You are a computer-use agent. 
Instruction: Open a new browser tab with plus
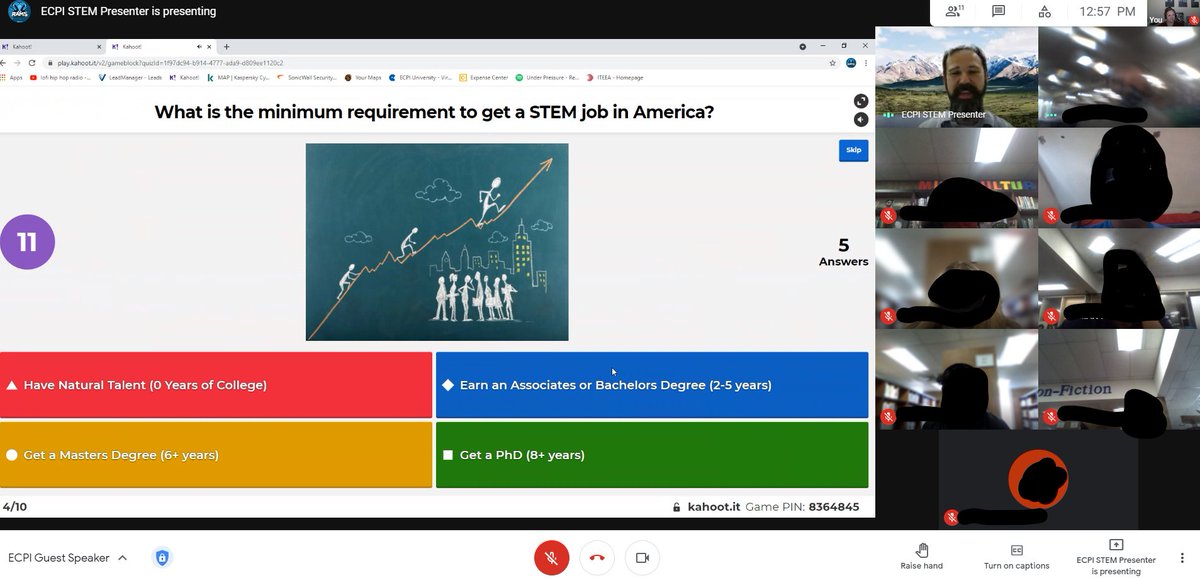click(x=227, y=46)
